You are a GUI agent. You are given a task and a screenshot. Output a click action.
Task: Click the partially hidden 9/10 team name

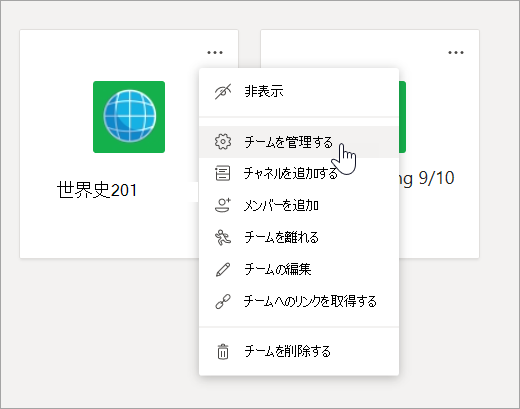tap(427, 179)
